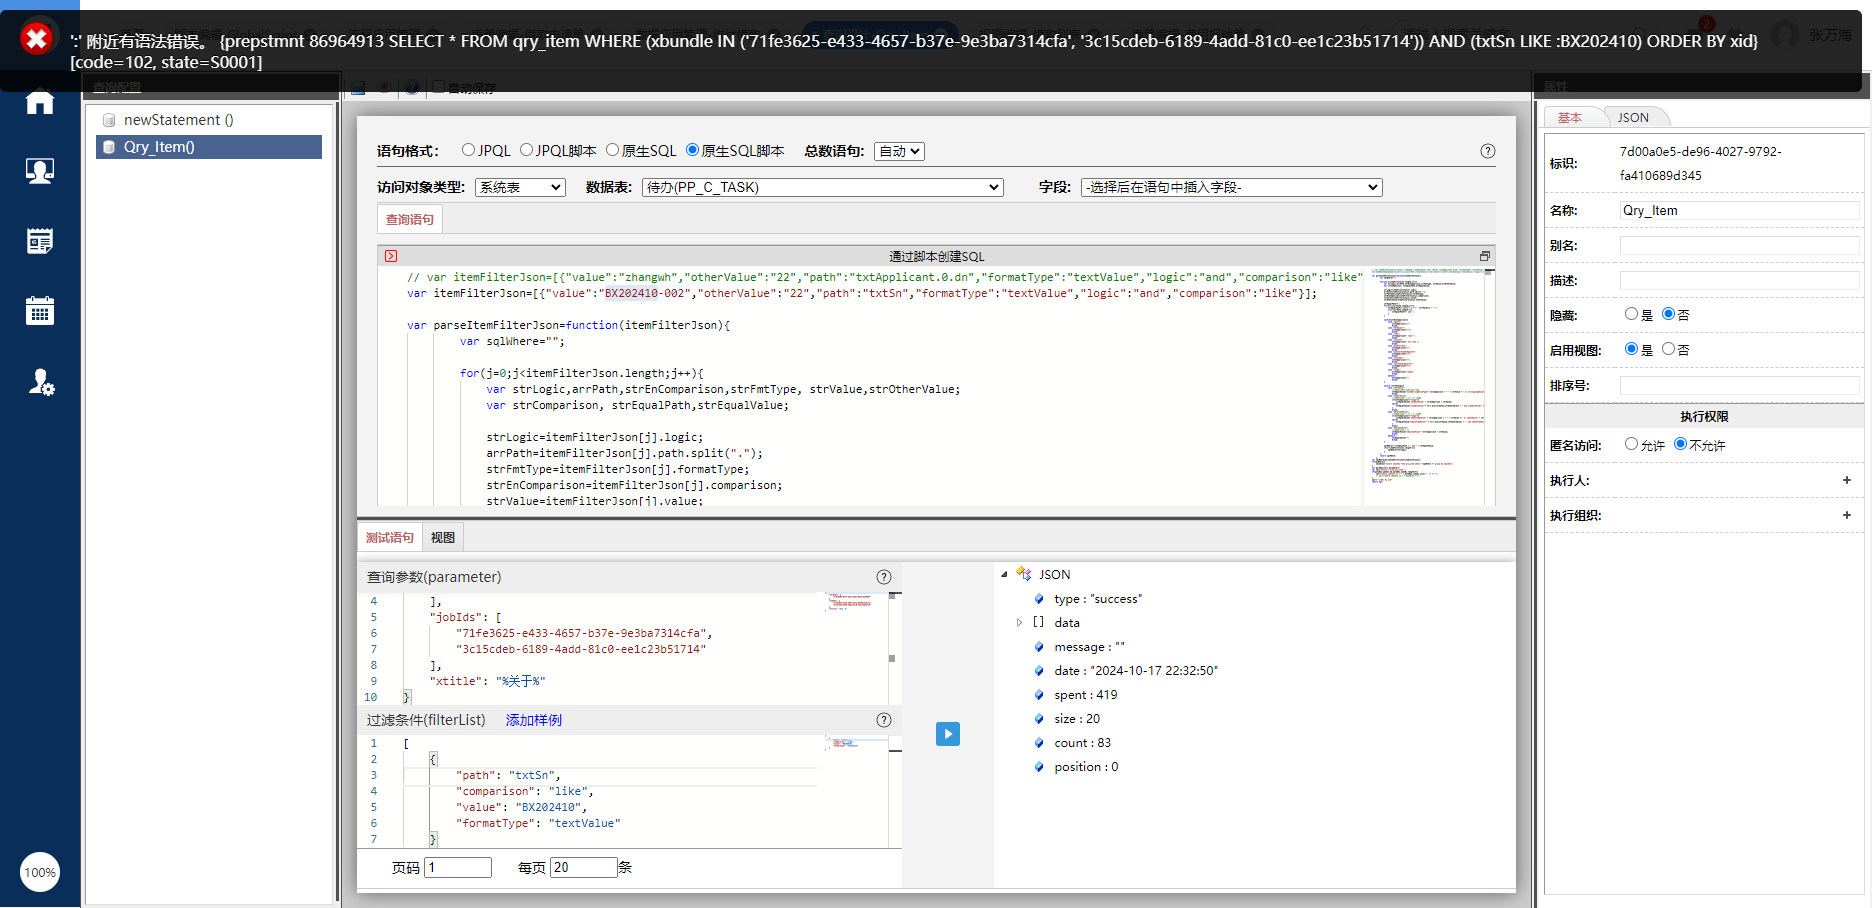Expand the data node in JSON tree
The image size is (1872, 908).
tap(1019, 623)
